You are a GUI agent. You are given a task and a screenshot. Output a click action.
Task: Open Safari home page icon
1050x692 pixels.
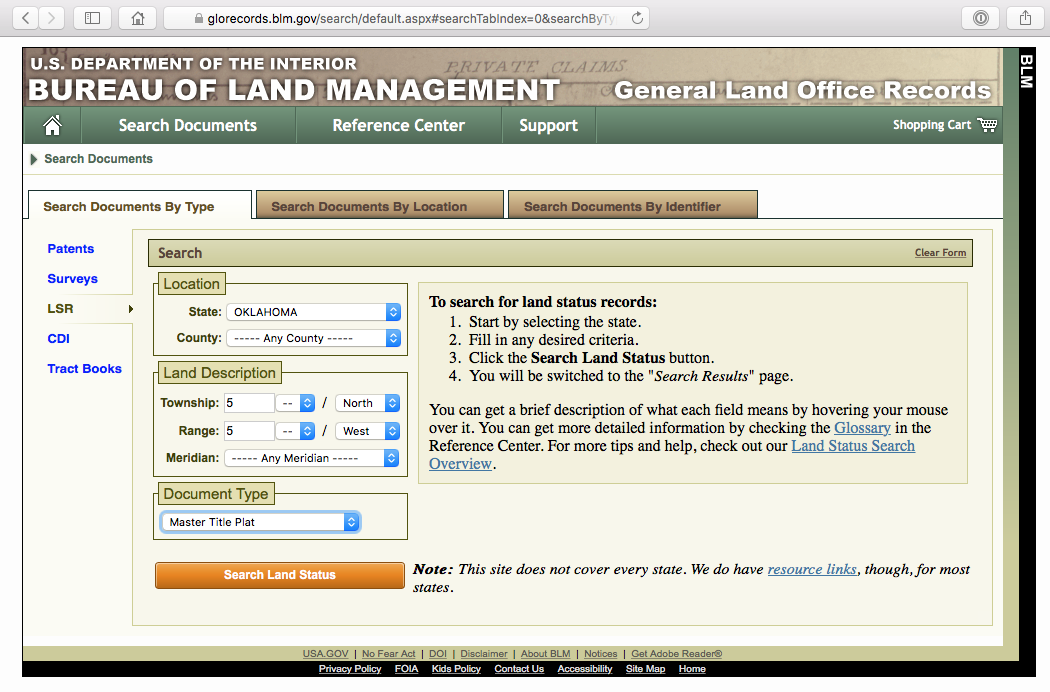click(x=137, y=18)
